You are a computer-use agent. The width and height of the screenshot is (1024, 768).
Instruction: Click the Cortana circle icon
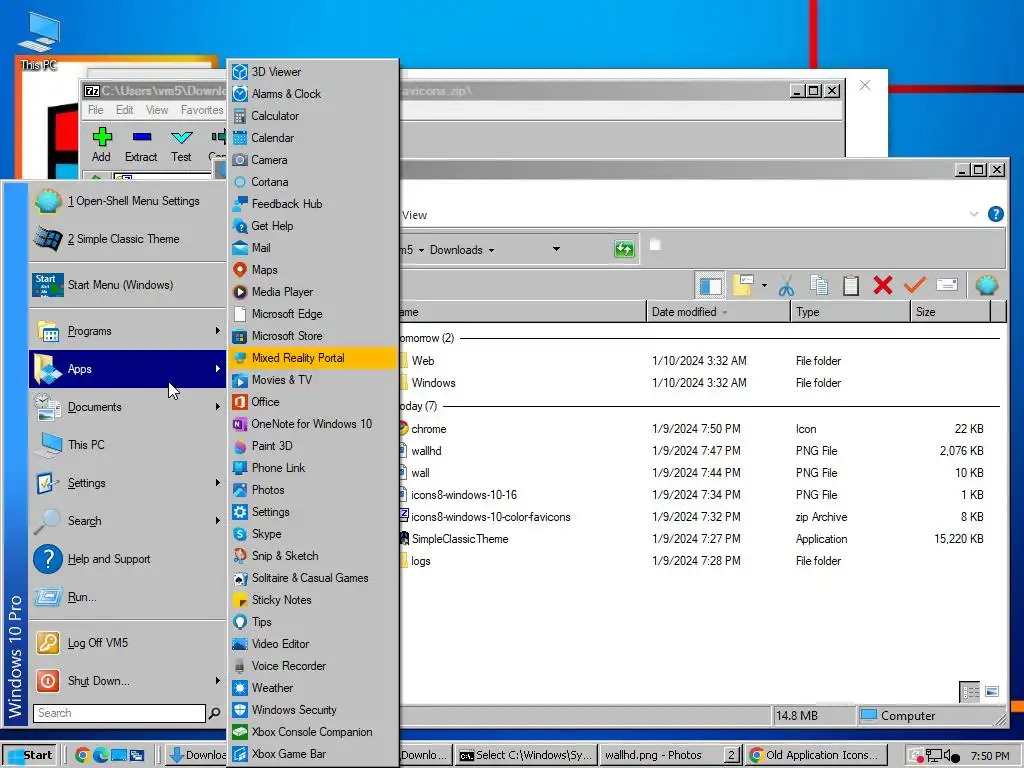click(240, 182)
